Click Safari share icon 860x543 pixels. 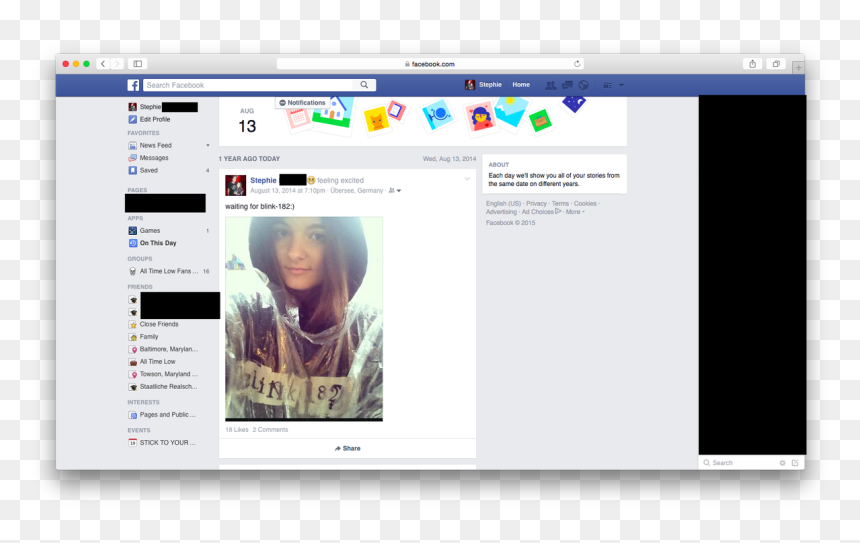point(752,64)
